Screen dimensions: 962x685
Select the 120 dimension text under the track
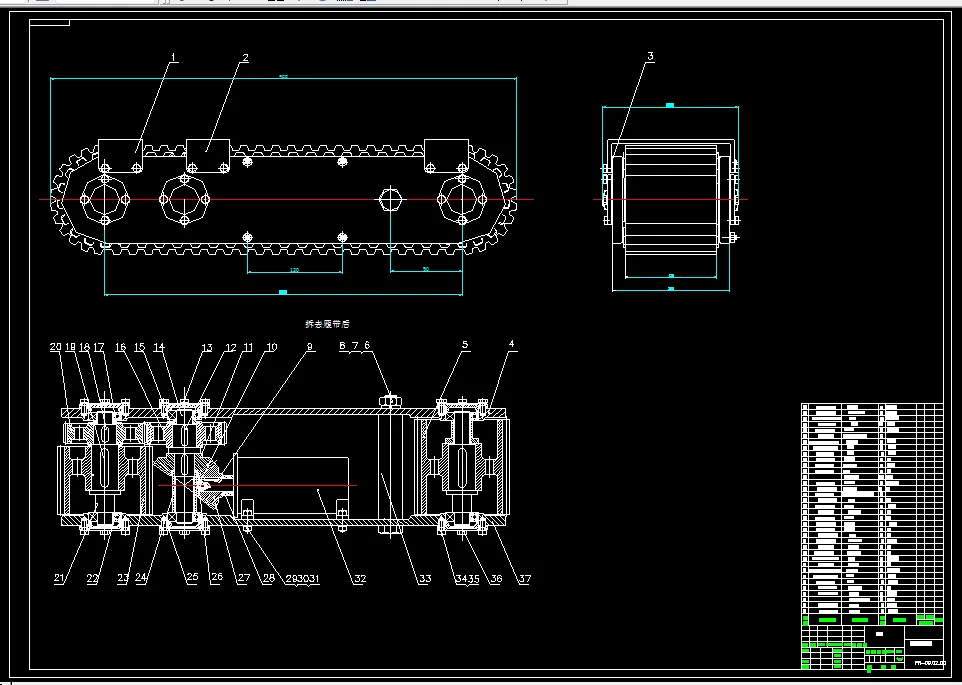[294, 270]
